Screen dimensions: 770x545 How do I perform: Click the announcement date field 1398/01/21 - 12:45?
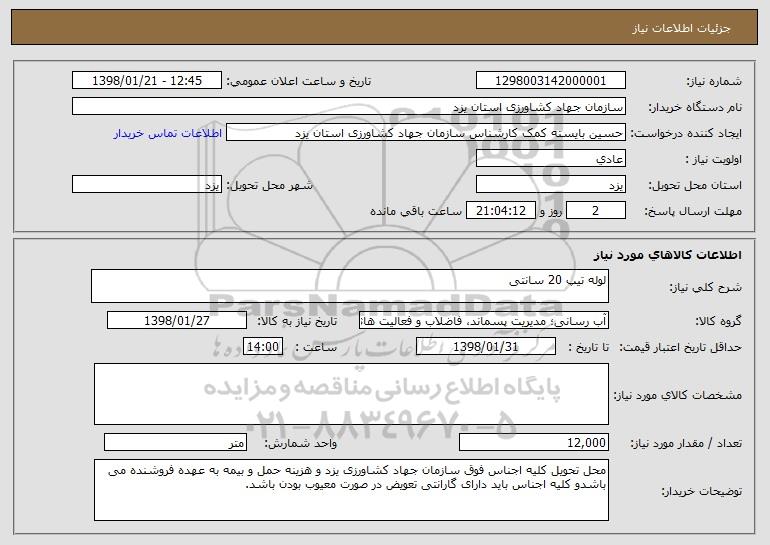point(147,81)
